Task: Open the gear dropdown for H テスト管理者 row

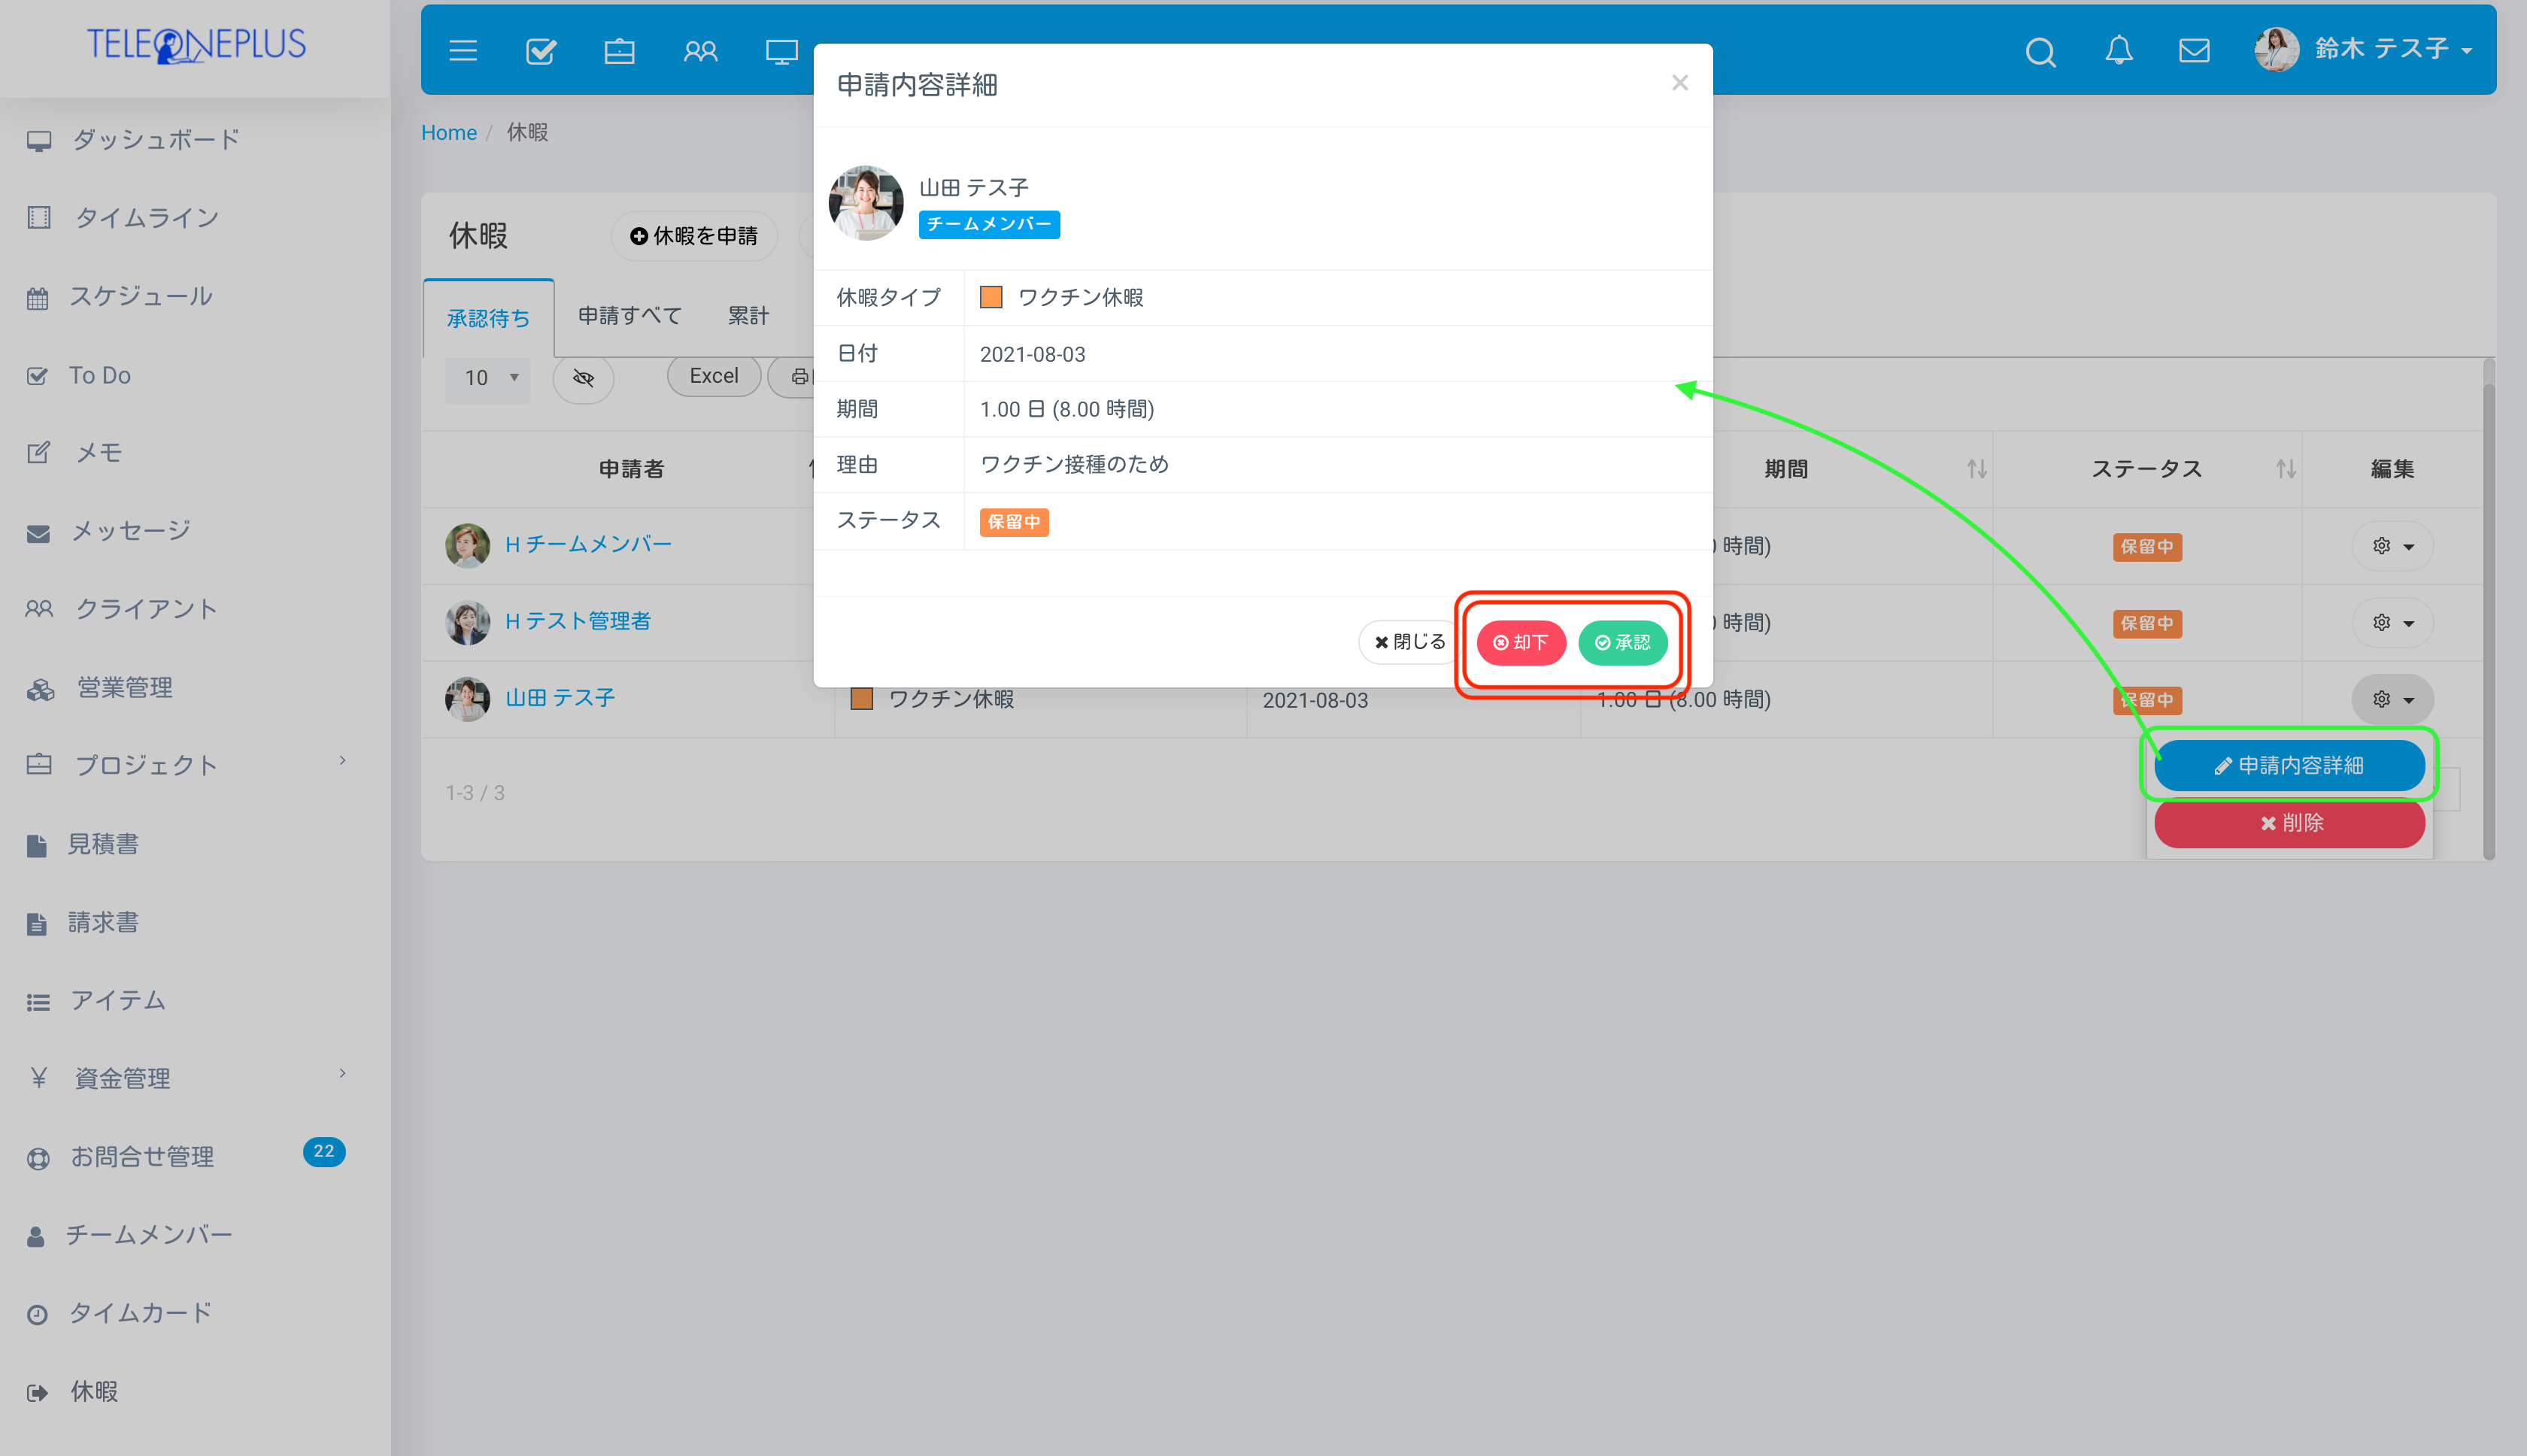Action: 2393,623
